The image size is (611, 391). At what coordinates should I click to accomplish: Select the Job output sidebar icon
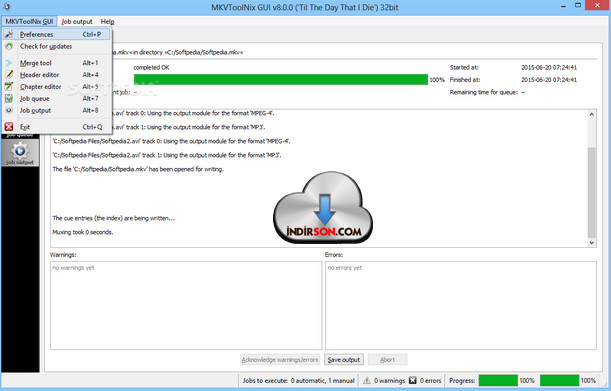(x=20, y=153)
